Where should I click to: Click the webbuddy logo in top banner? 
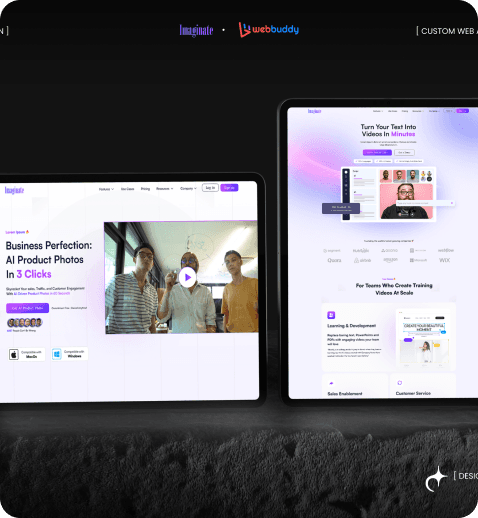tap(269, 29)
